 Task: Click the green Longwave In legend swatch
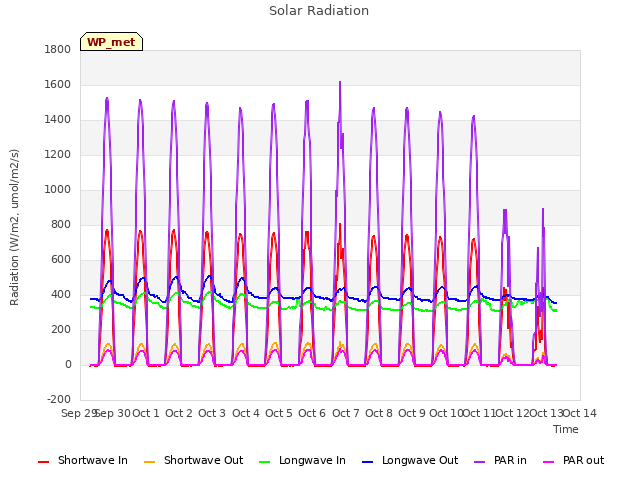pos(264,462)
